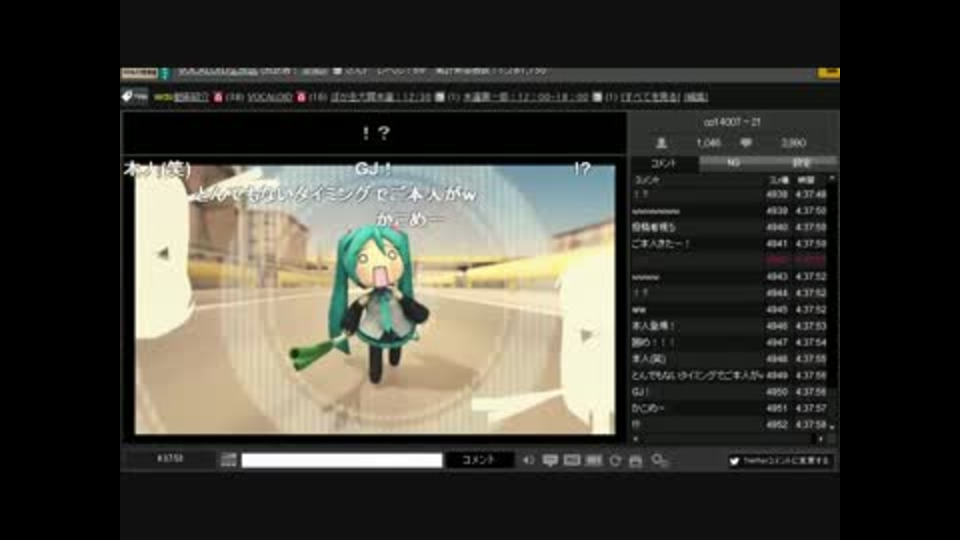This screenshot has height=540, width=960.
Task: Select comment row 'GJ!' in the list
Action: [x=729, y=392]
